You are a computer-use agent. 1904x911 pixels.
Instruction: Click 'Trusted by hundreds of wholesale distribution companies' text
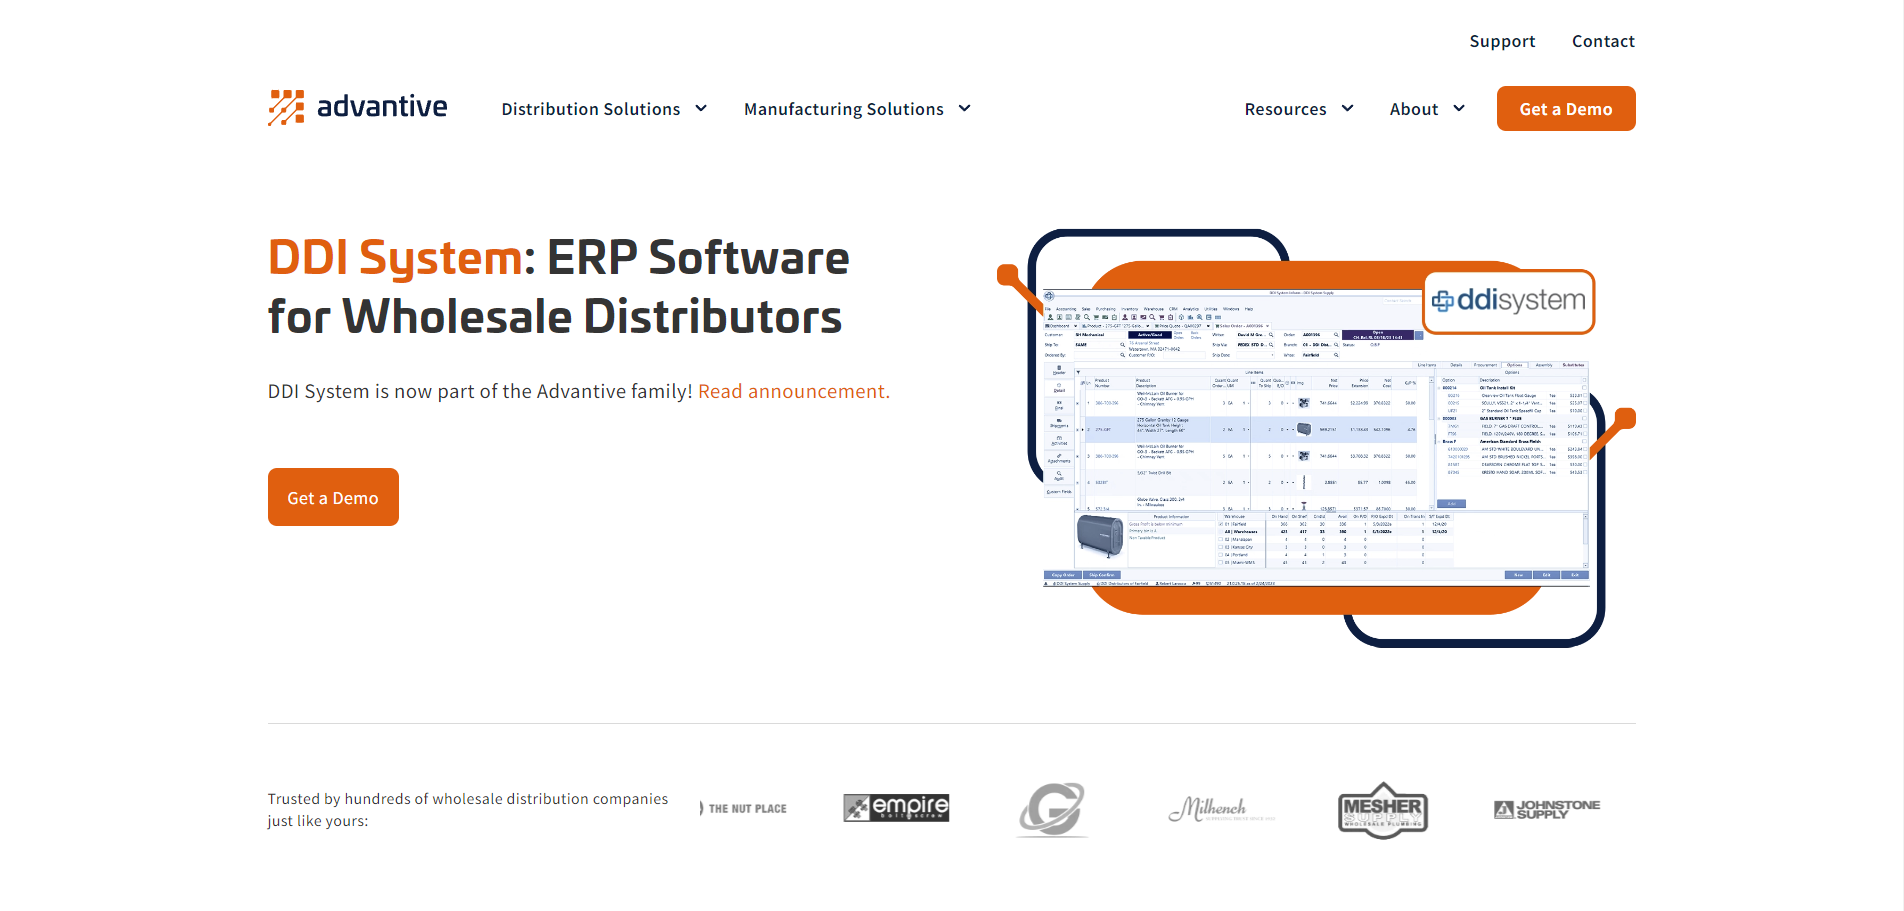(x=468, y=799)
